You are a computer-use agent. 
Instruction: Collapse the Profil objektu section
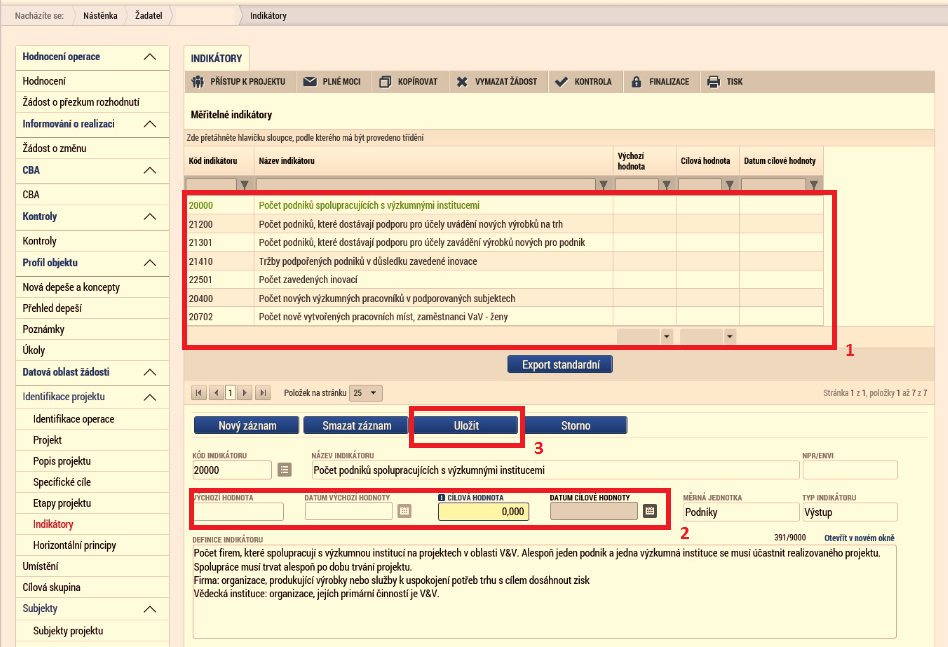(150, 263)
